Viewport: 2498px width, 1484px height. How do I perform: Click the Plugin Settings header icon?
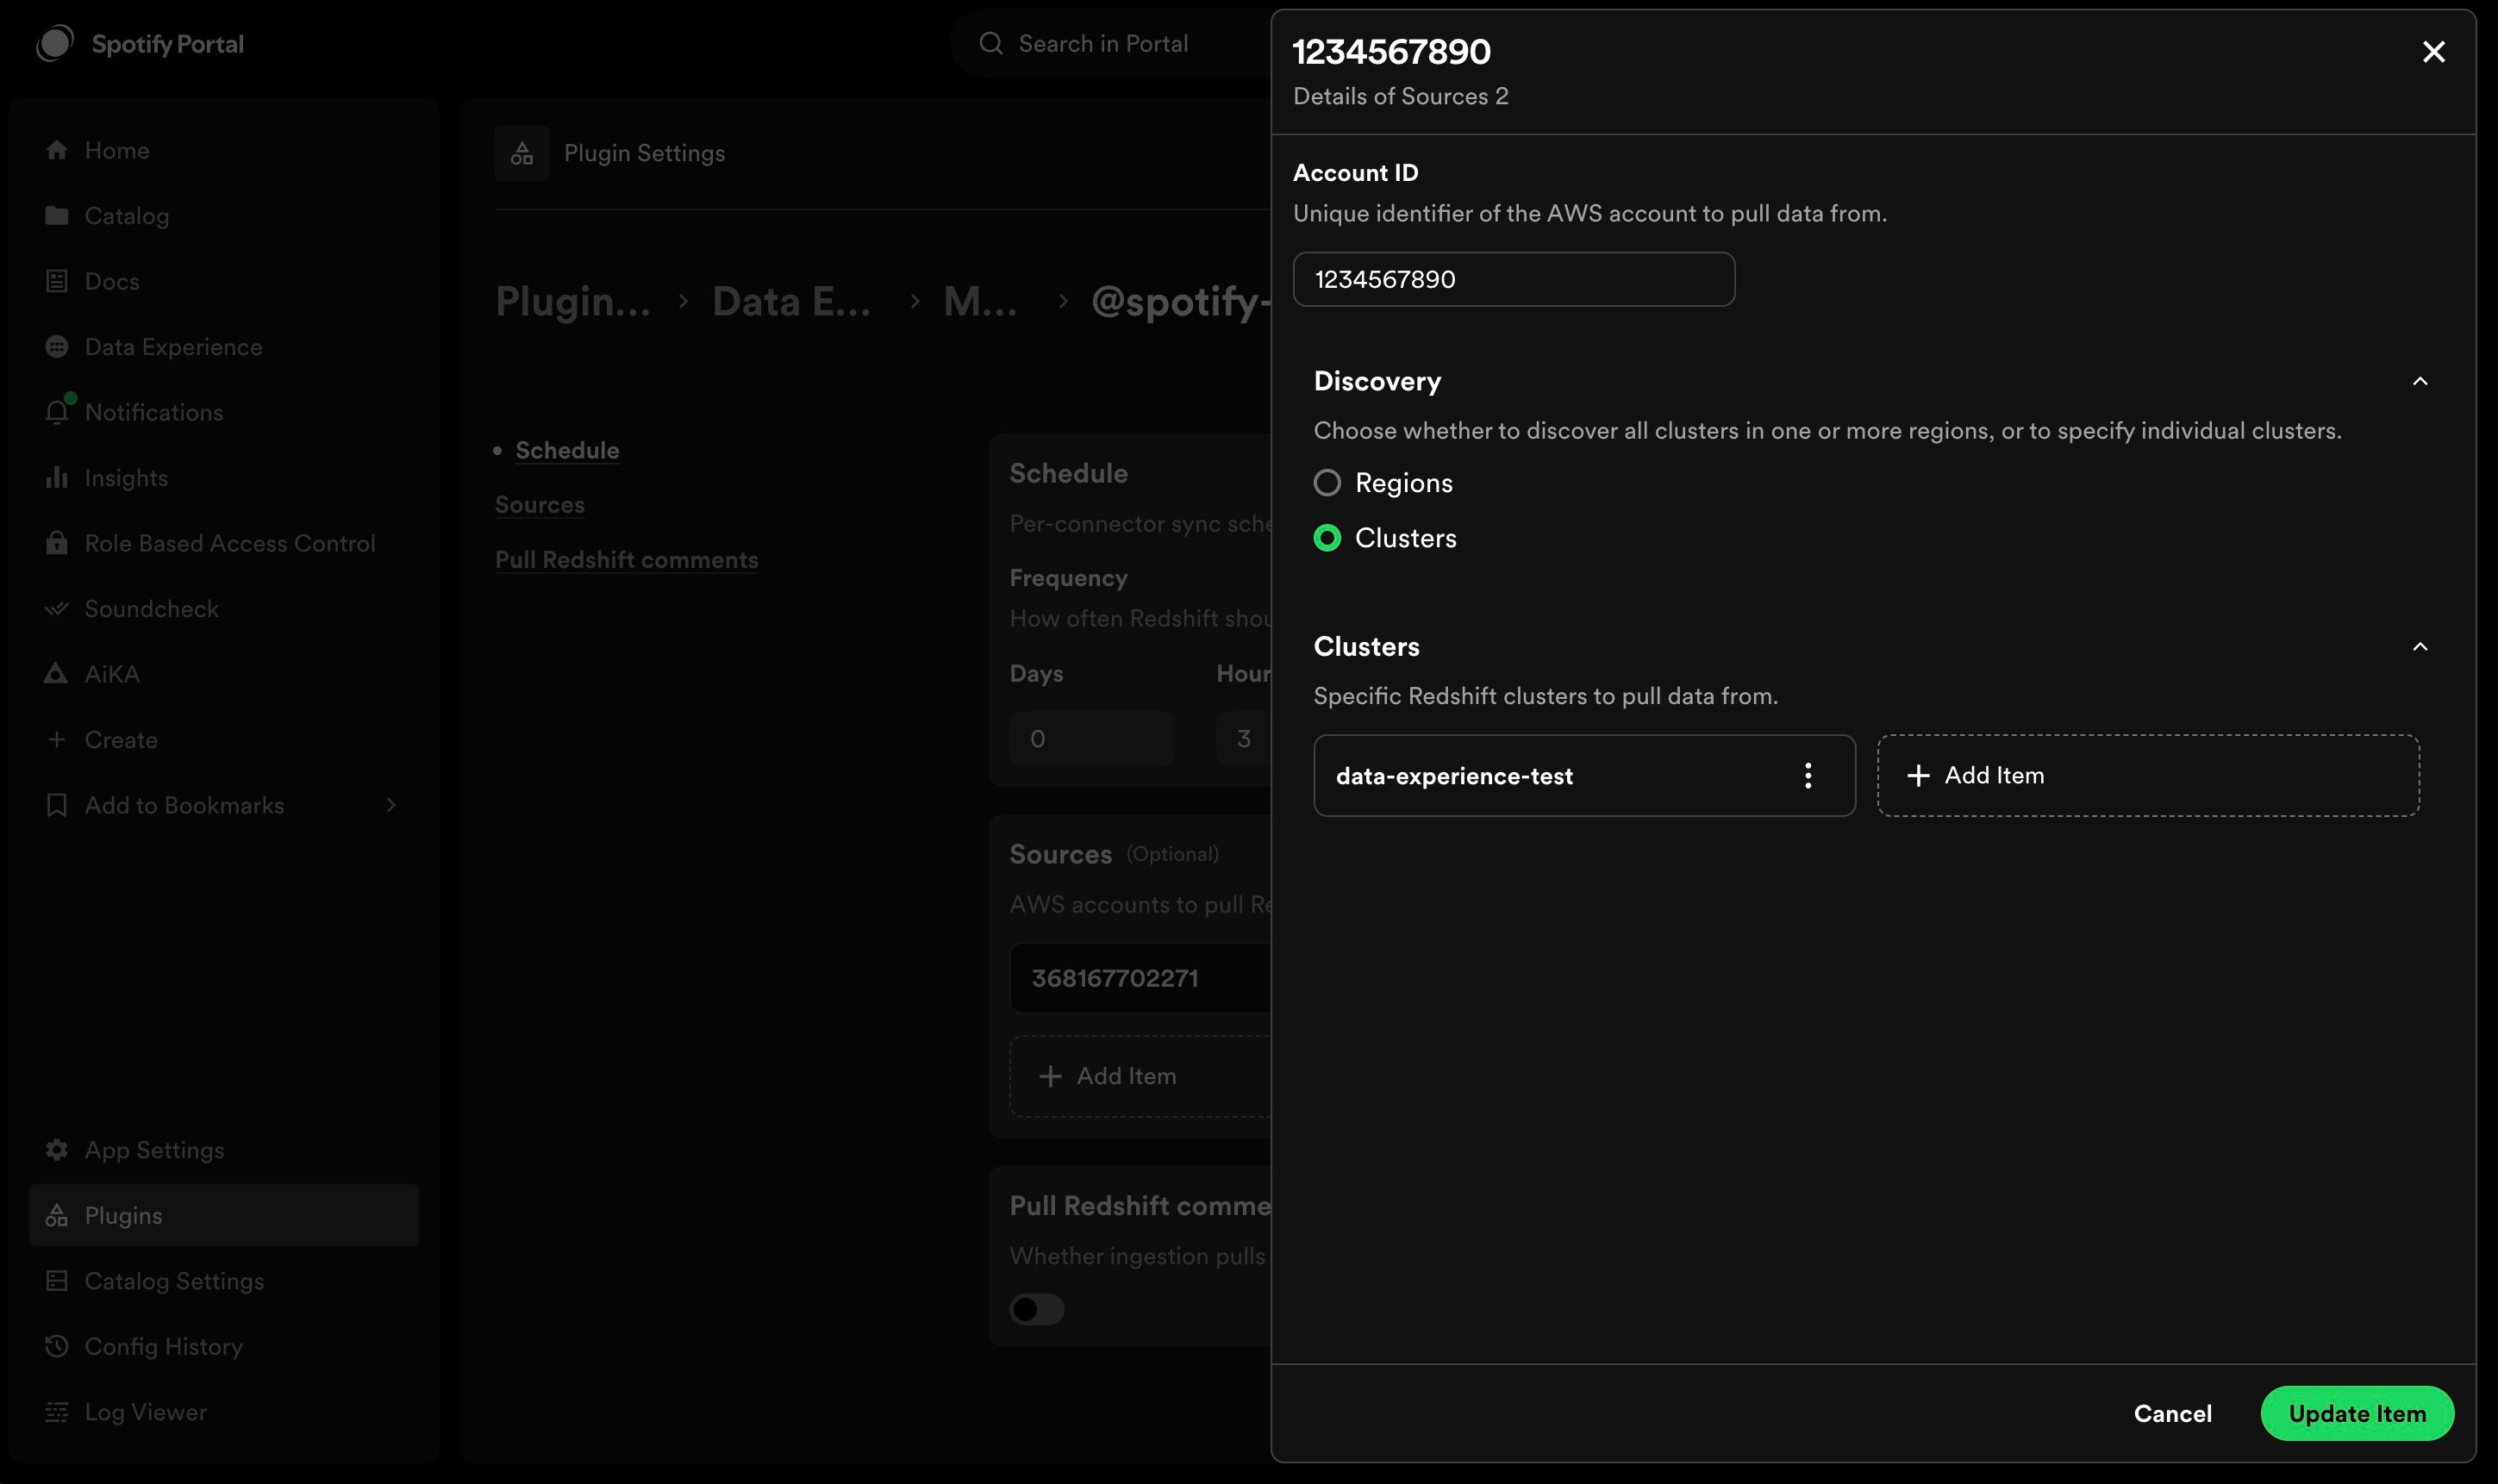522,153
